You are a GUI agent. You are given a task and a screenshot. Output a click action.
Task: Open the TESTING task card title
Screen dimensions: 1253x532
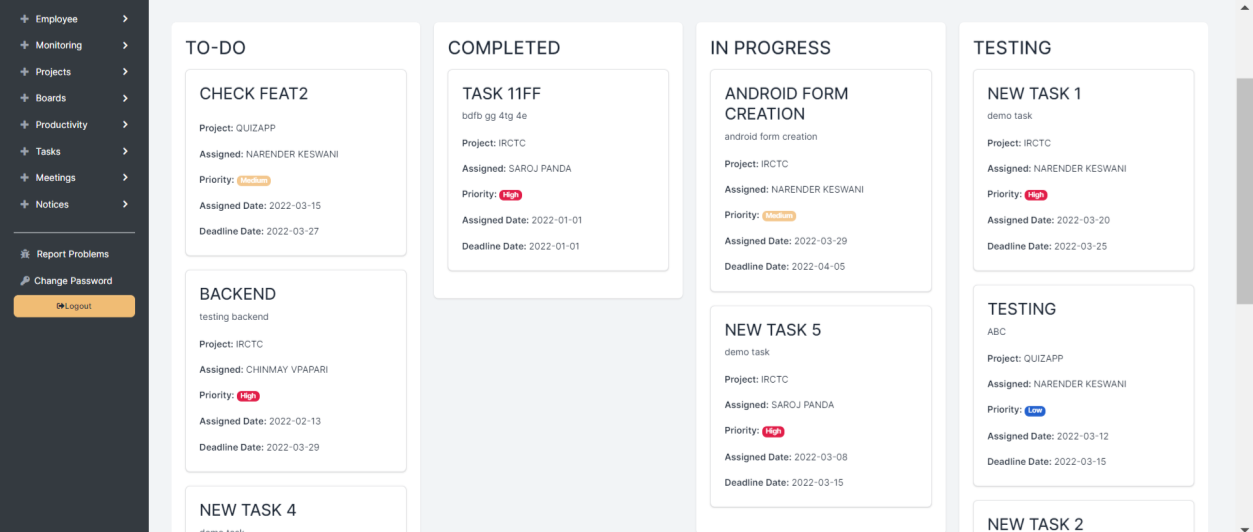(1022, 309)
